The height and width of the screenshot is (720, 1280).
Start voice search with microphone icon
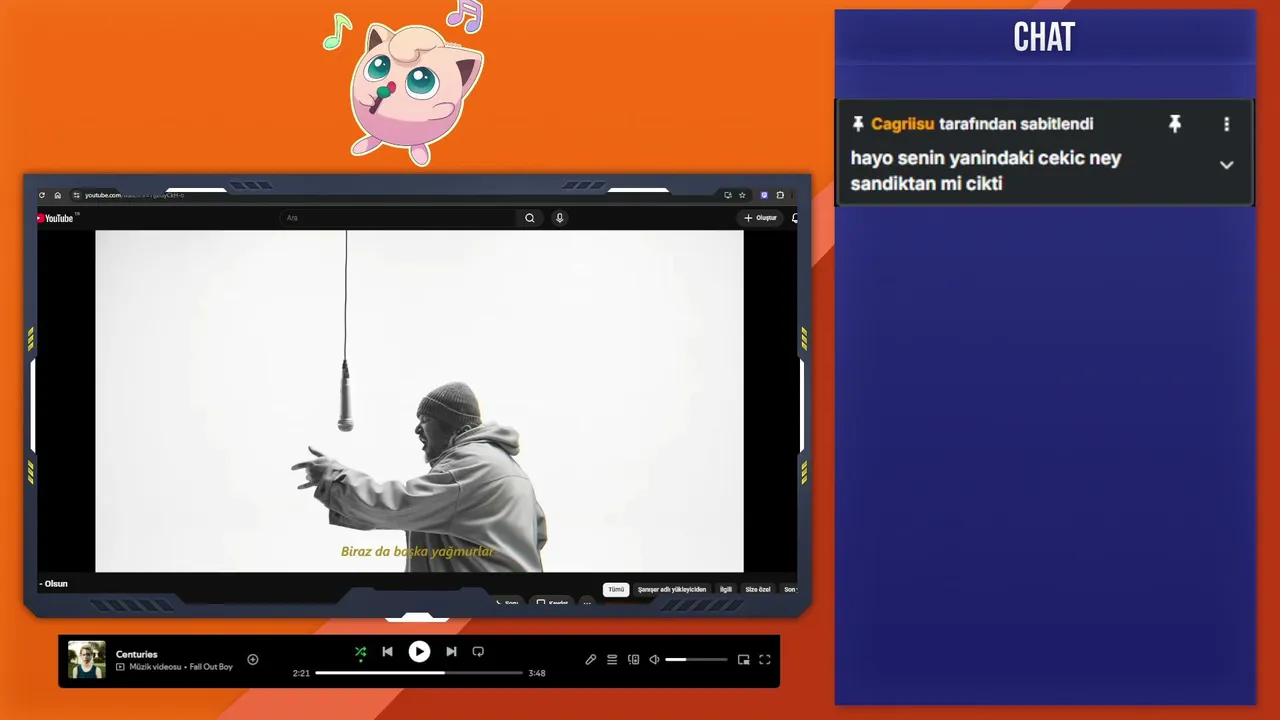click(560, 218)
